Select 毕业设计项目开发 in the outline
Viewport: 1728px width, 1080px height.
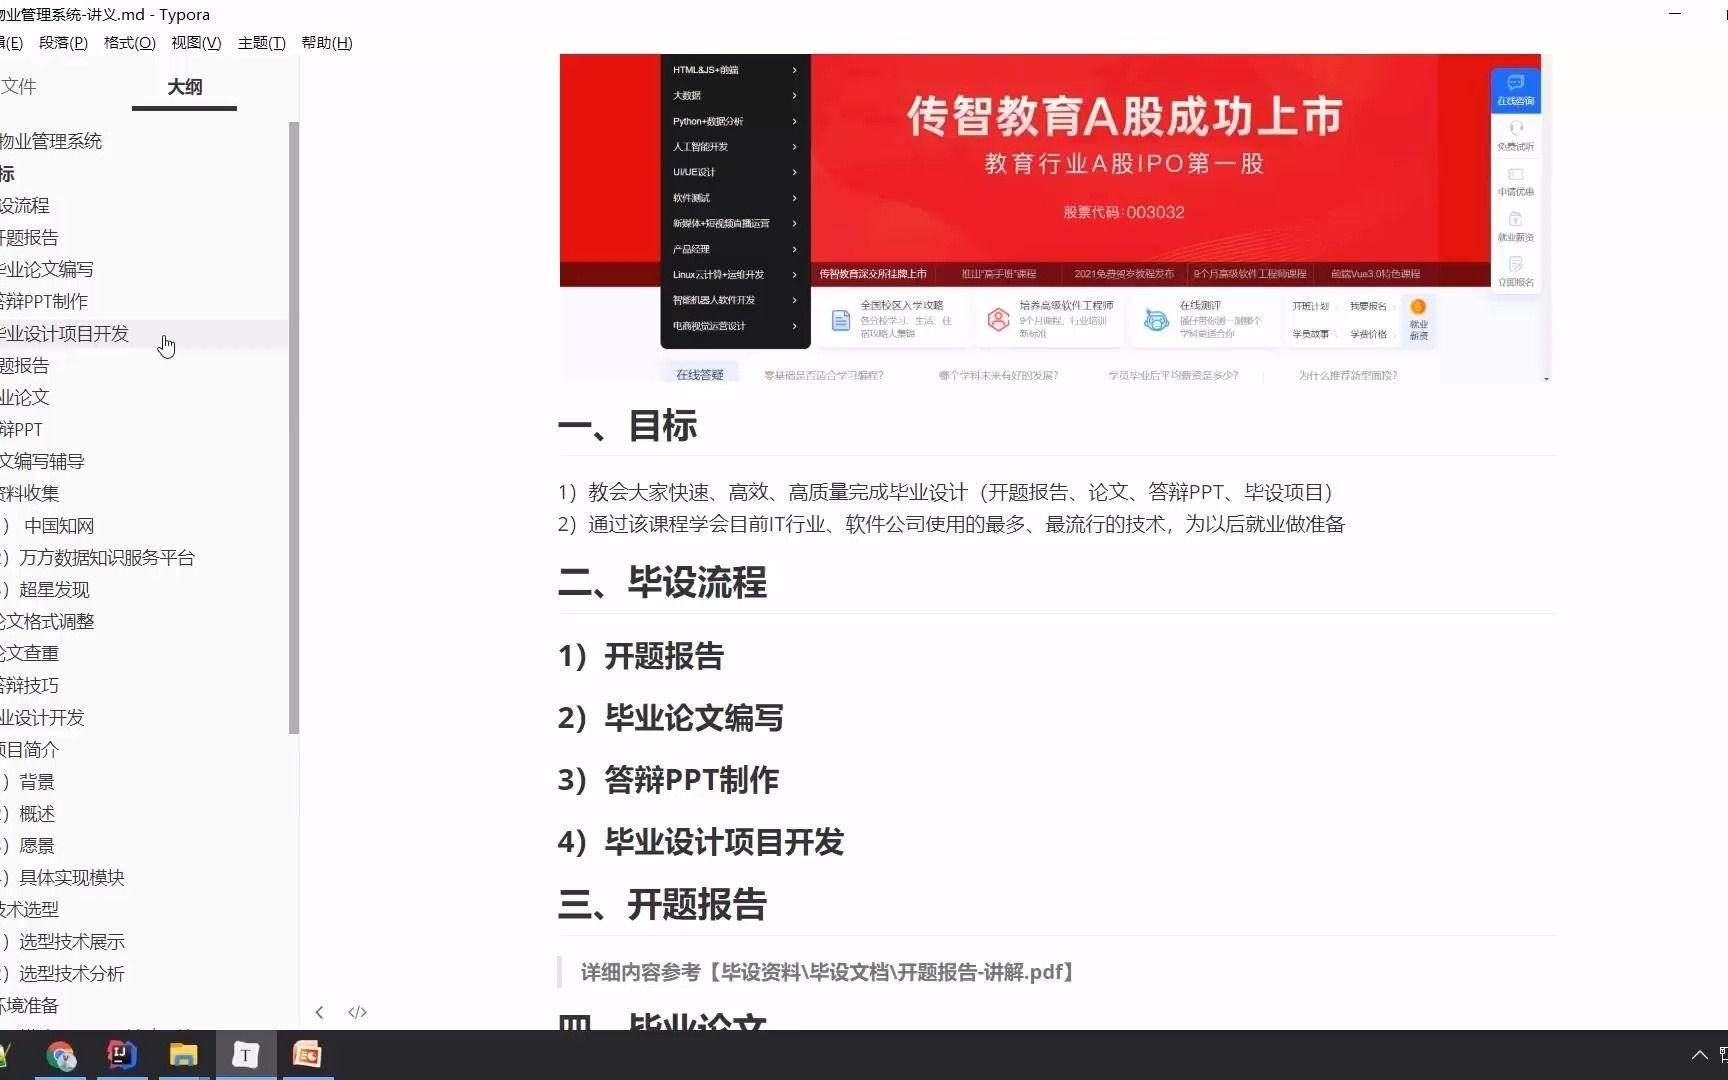[65, 334]
